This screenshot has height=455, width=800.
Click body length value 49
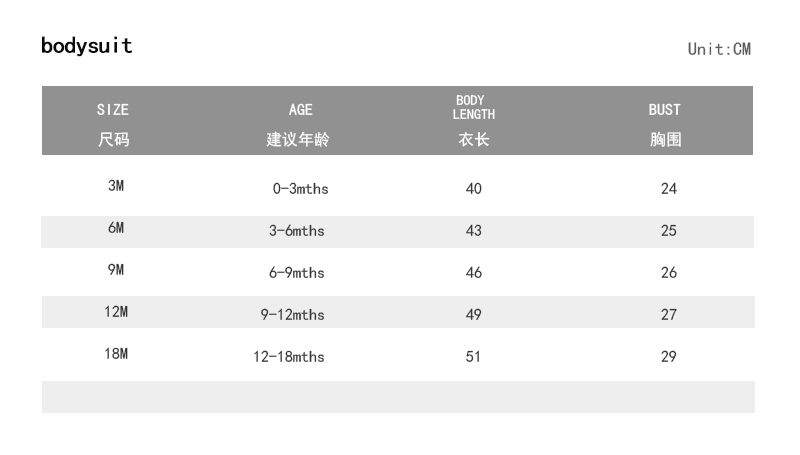coord(474,315)
